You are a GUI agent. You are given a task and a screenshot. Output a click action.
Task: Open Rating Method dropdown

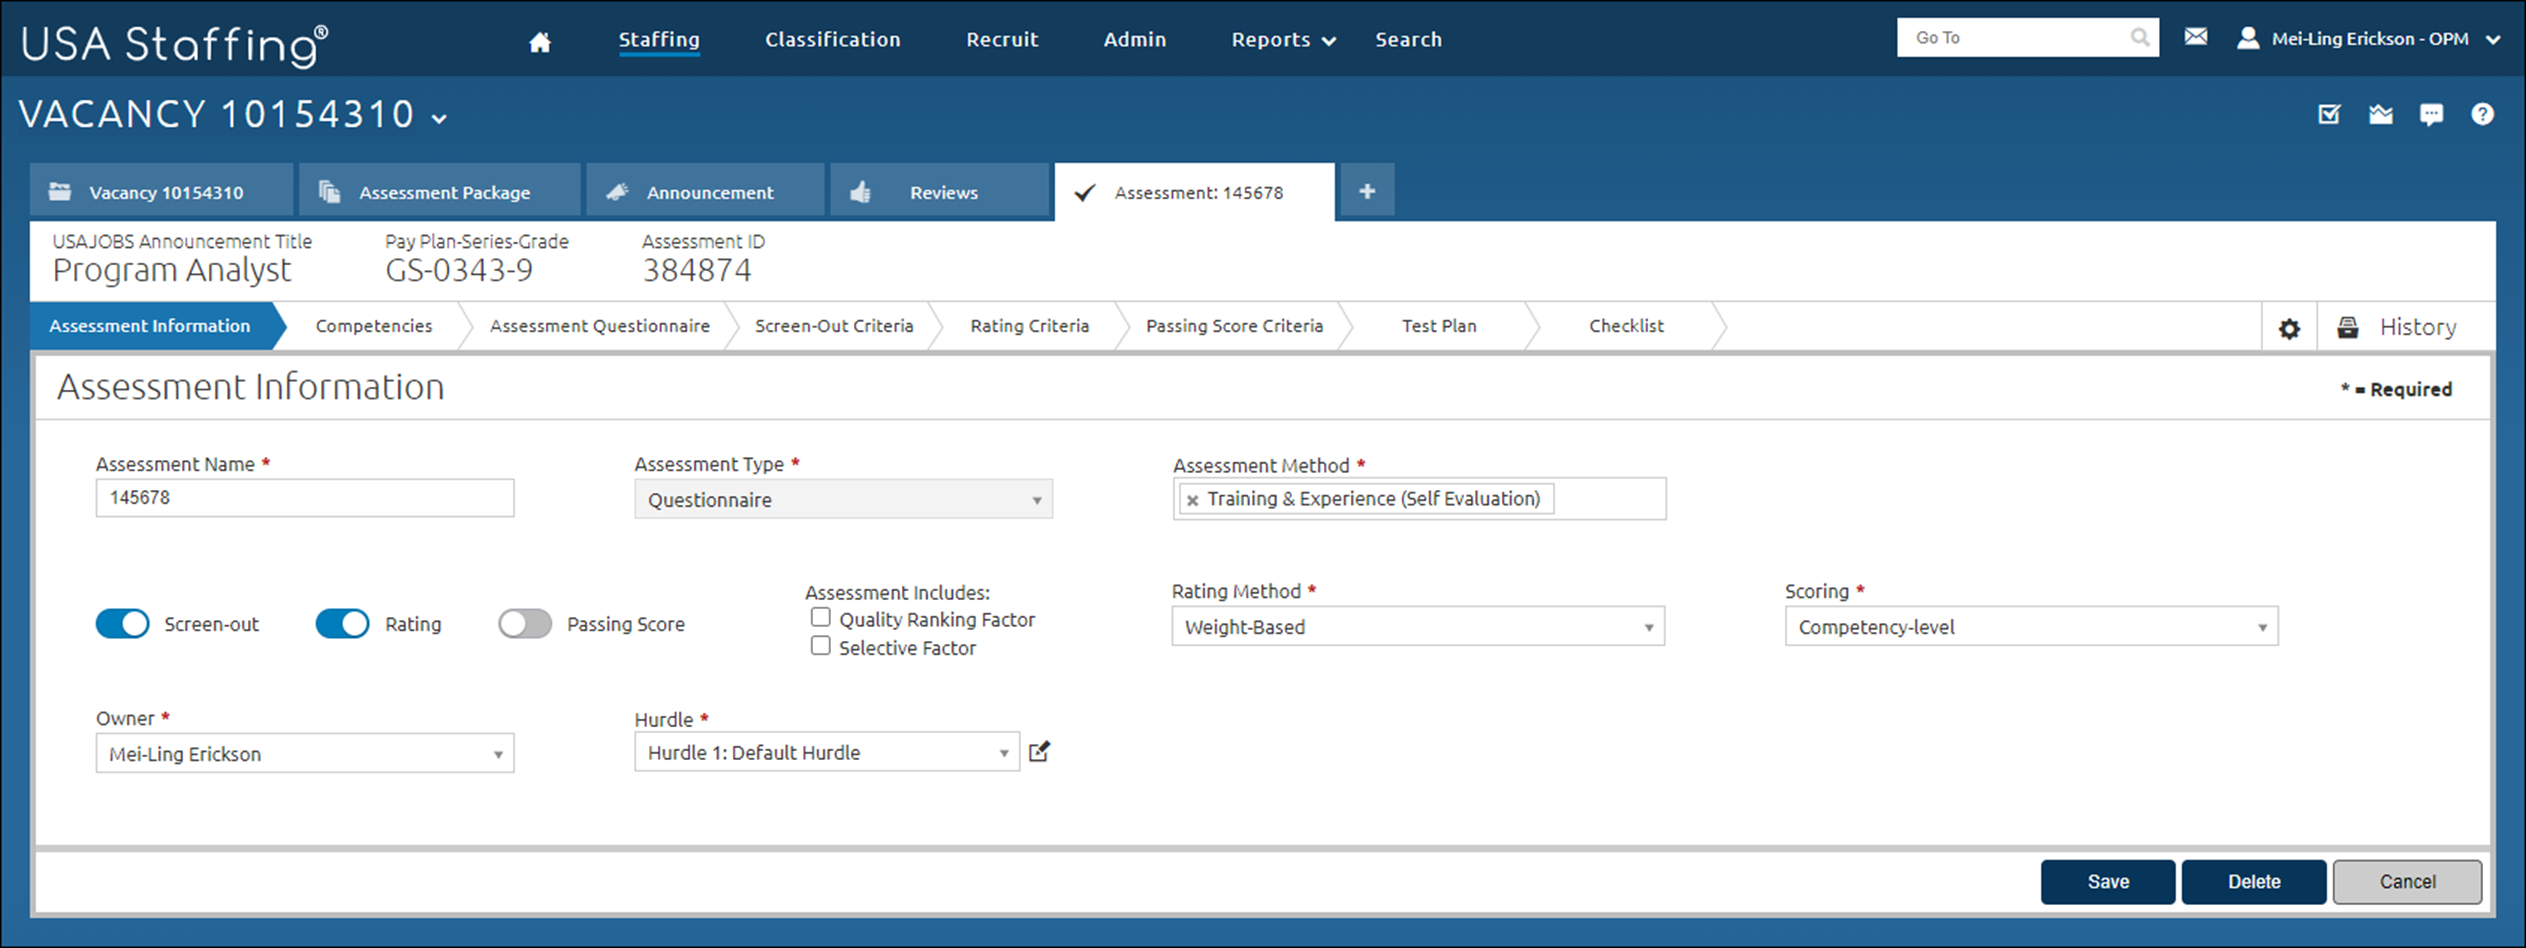(1418, 626)
